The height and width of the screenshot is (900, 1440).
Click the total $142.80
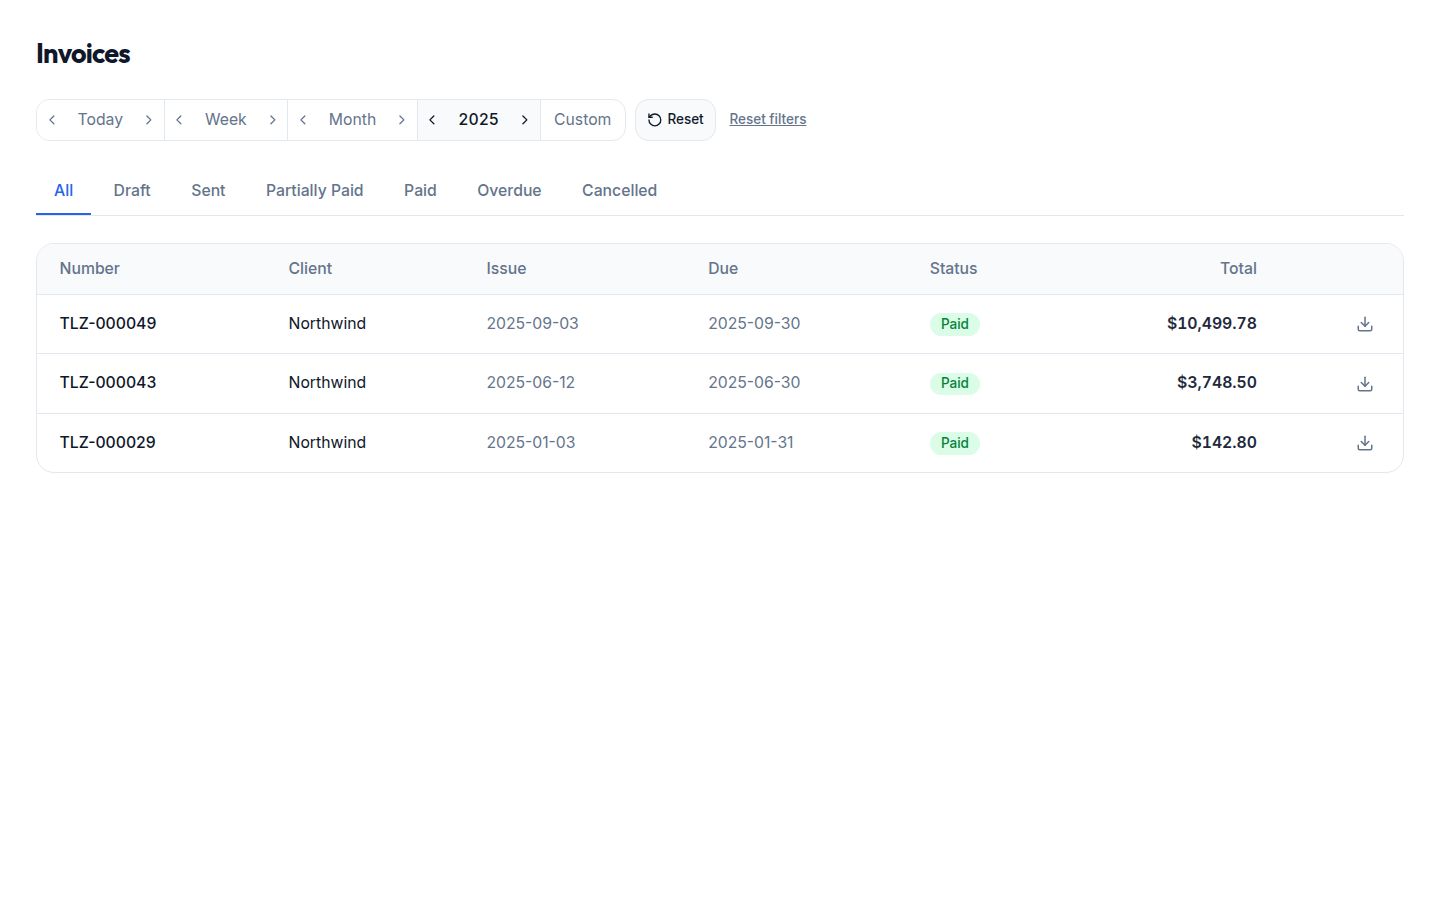(x=1224, y=443)
